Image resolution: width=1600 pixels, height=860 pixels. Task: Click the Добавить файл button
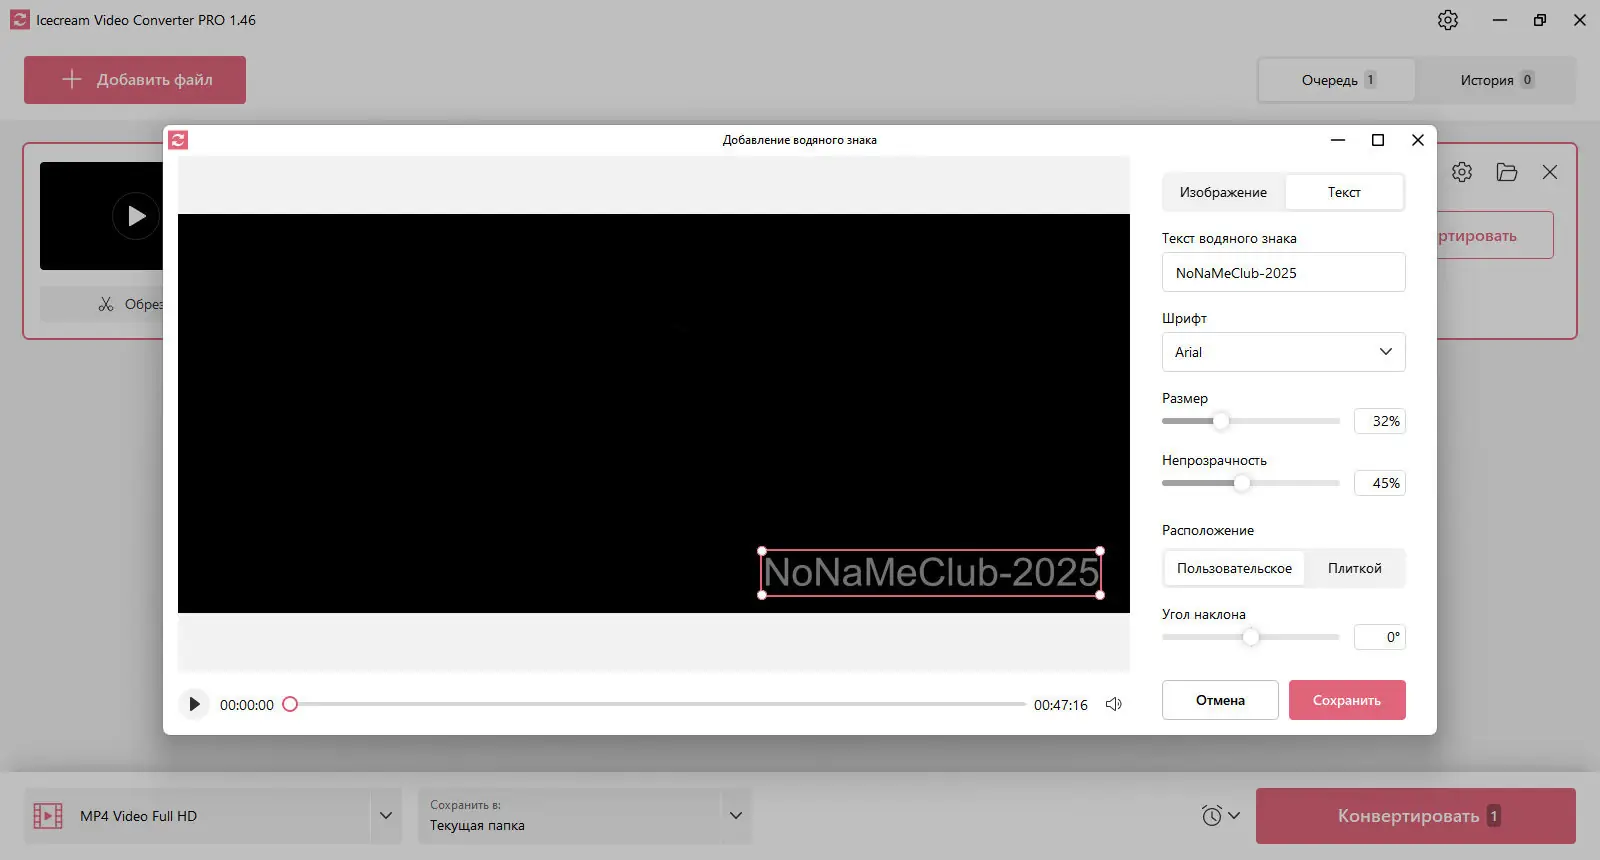point(135,80)
